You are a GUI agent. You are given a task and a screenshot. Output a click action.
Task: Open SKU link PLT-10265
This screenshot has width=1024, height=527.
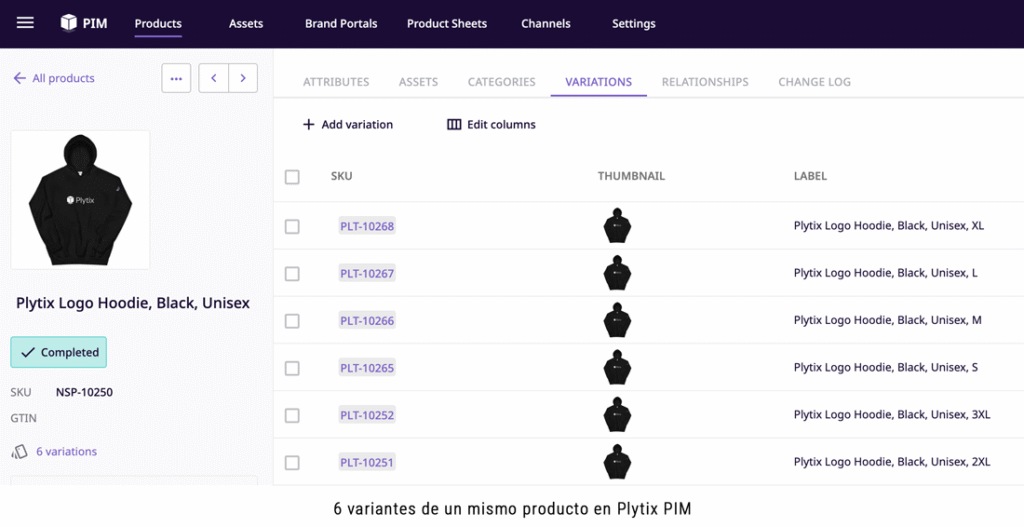pyautogui.click(x=367, y=368)
